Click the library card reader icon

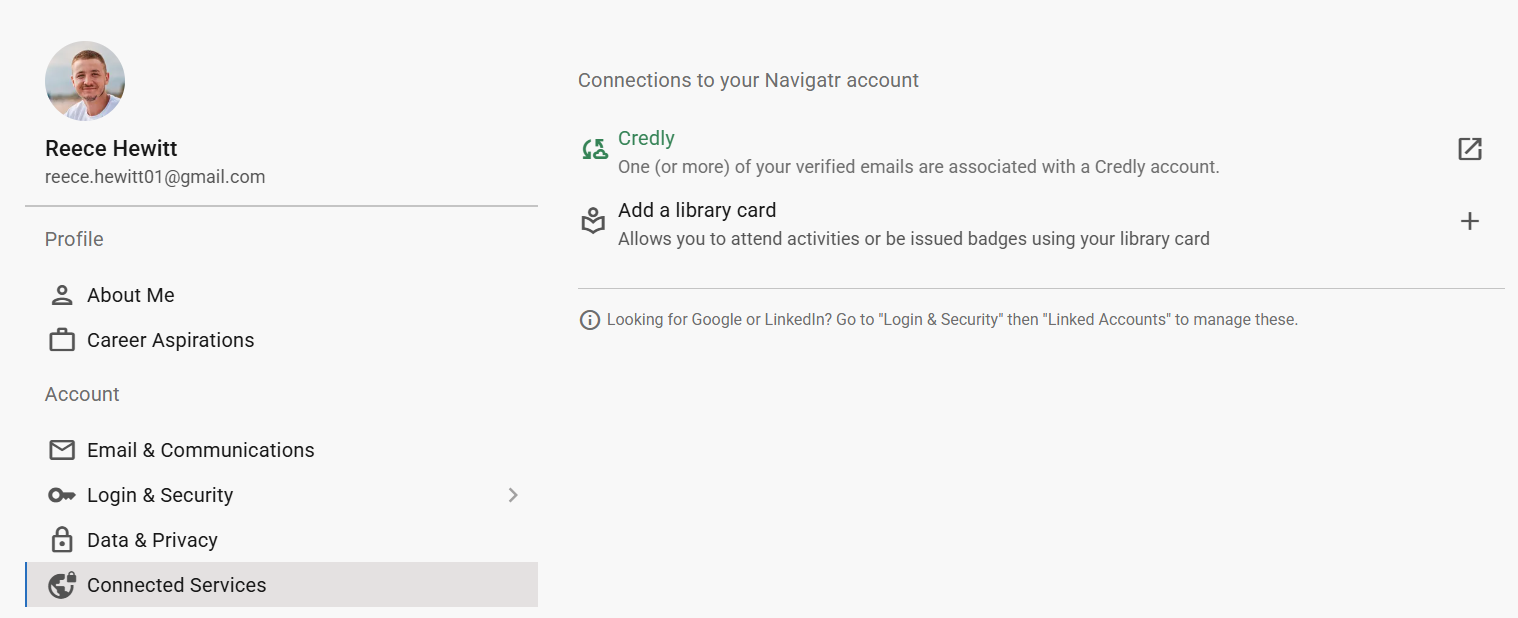pyautogui.click(x=594, y=221)
